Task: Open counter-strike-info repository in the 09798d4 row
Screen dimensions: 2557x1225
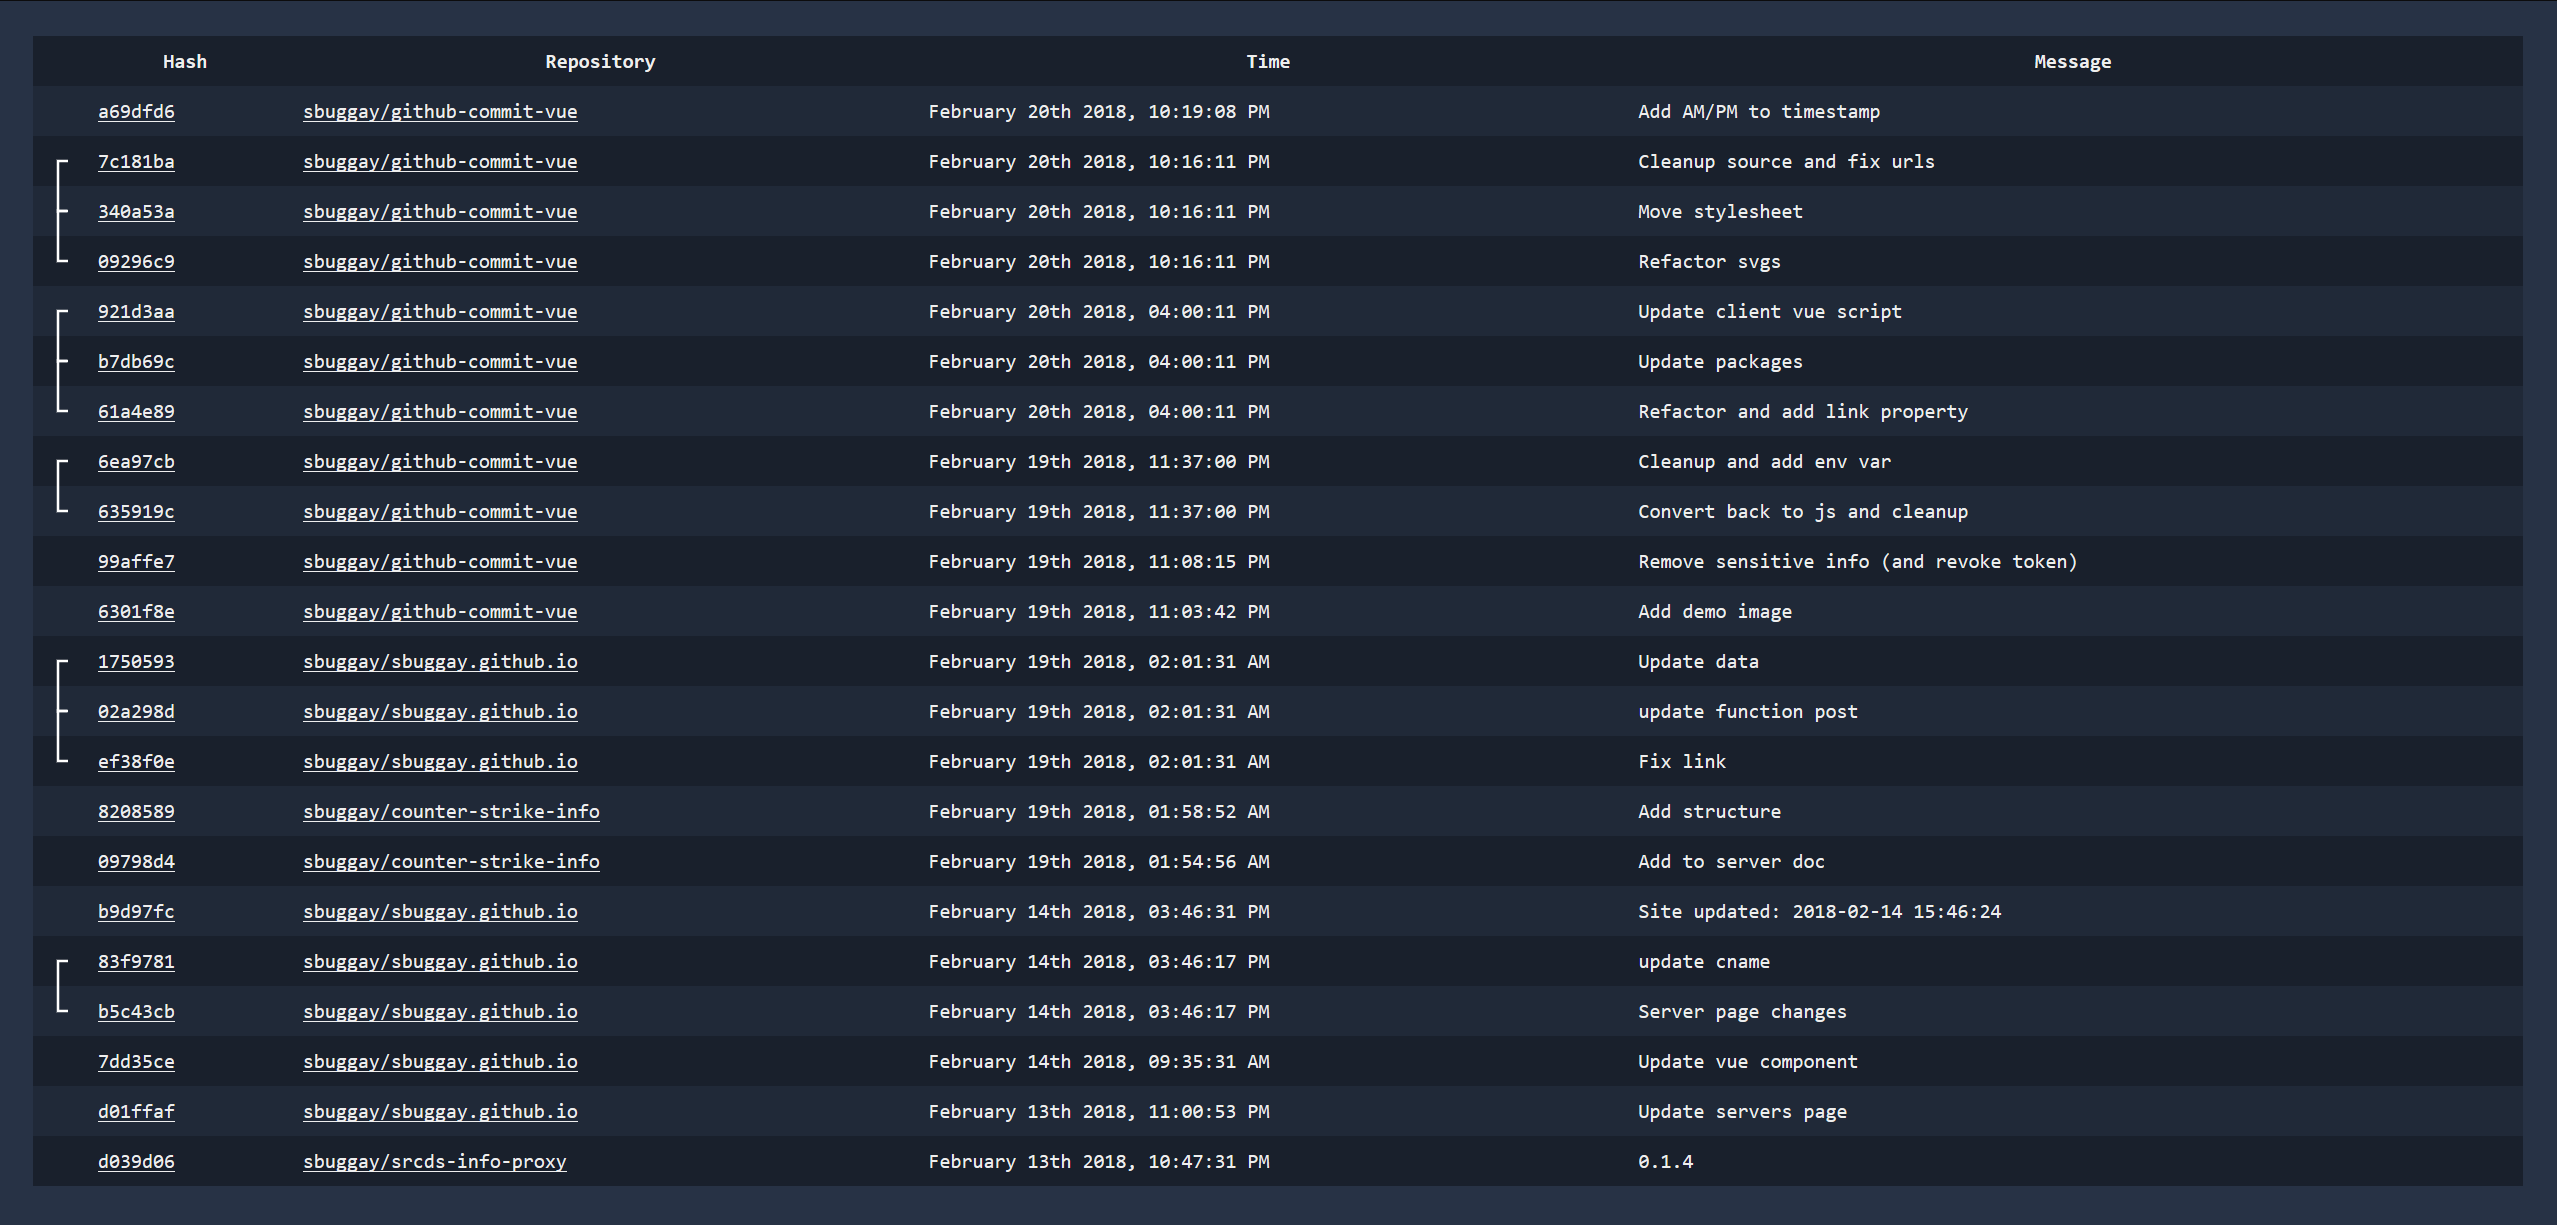Action: [x=451, y=862]
